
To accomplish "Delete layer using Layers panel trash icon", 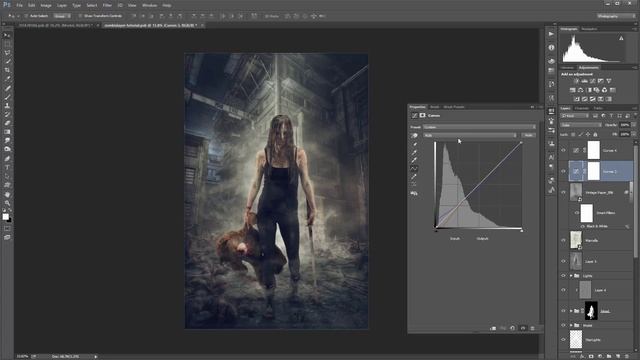I will coord(627,356).
